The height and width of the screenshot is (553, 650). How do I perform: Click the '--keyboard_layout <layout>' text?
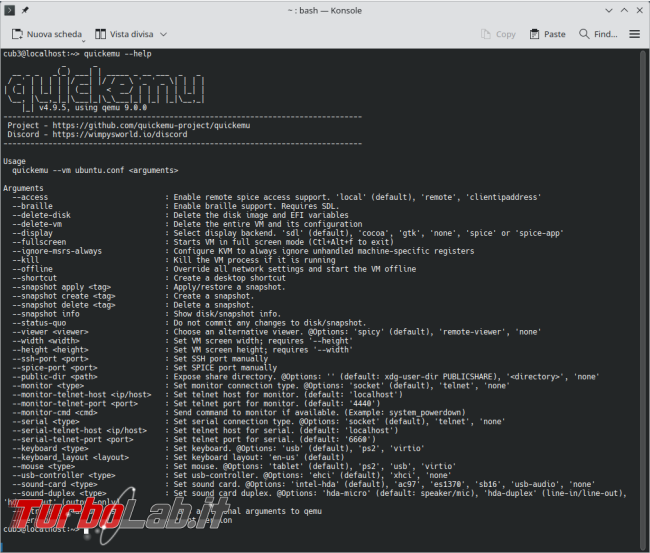pos(70,458)
